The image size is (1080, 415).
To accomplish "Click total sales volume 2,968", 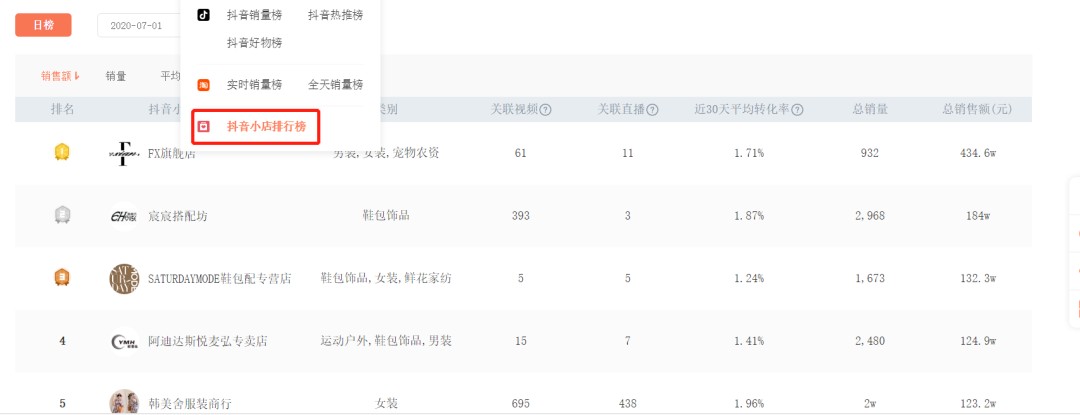I will pos(869,216).
